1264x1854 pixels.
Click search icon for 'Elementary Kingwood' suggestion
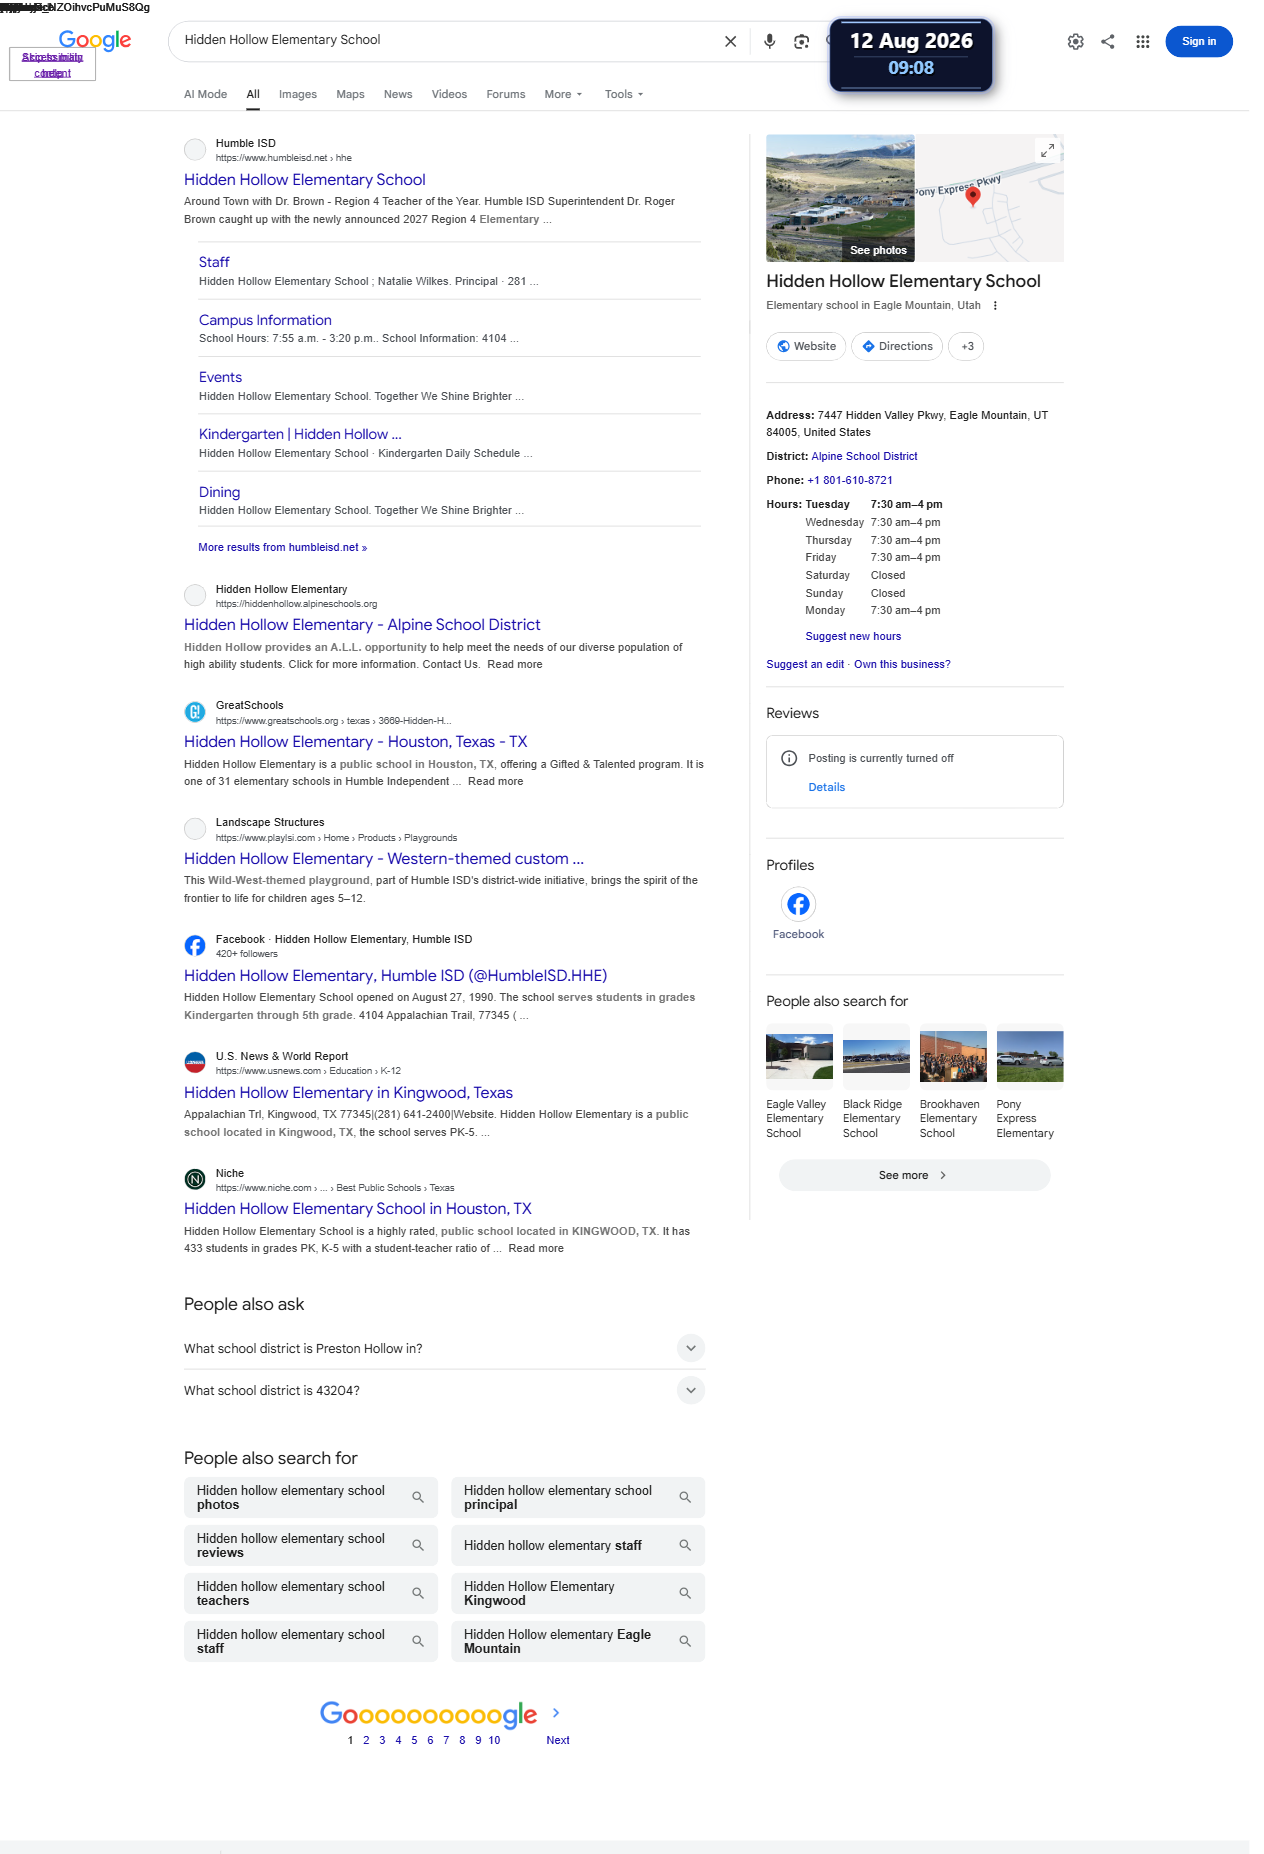(x=685, y=1593)
